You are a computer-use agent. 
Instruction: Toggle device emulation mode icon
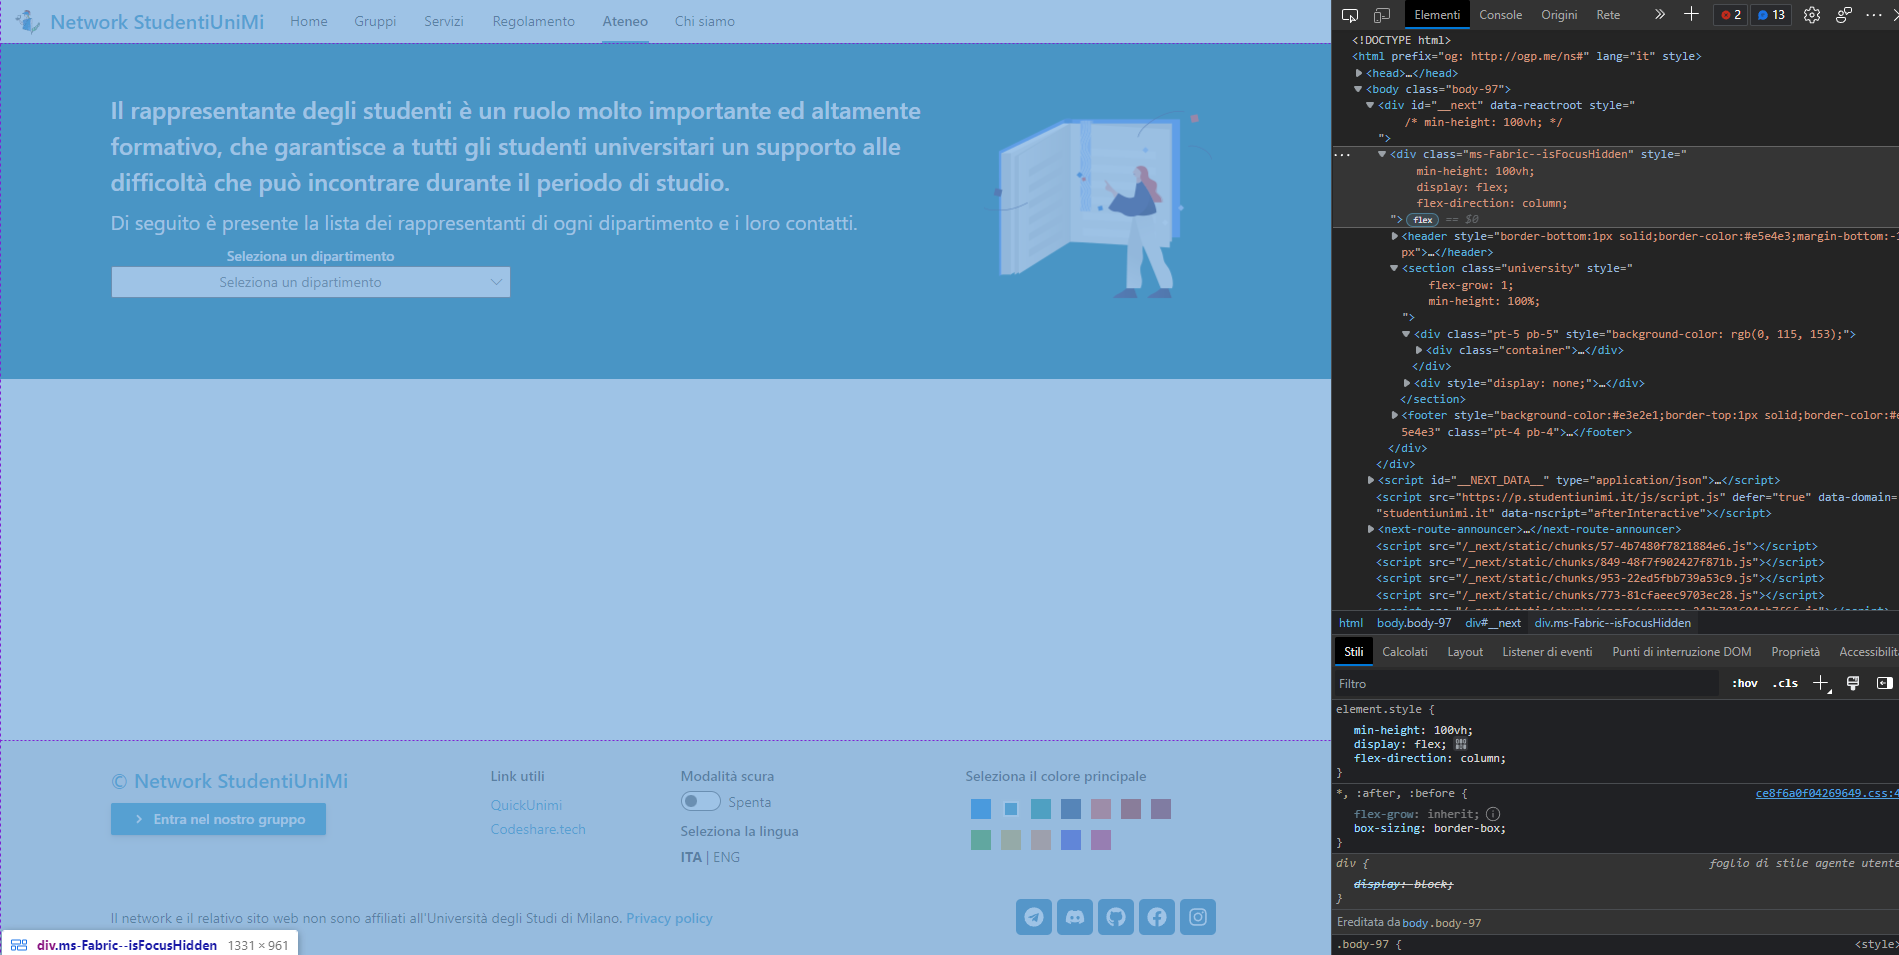(1382, 15)
